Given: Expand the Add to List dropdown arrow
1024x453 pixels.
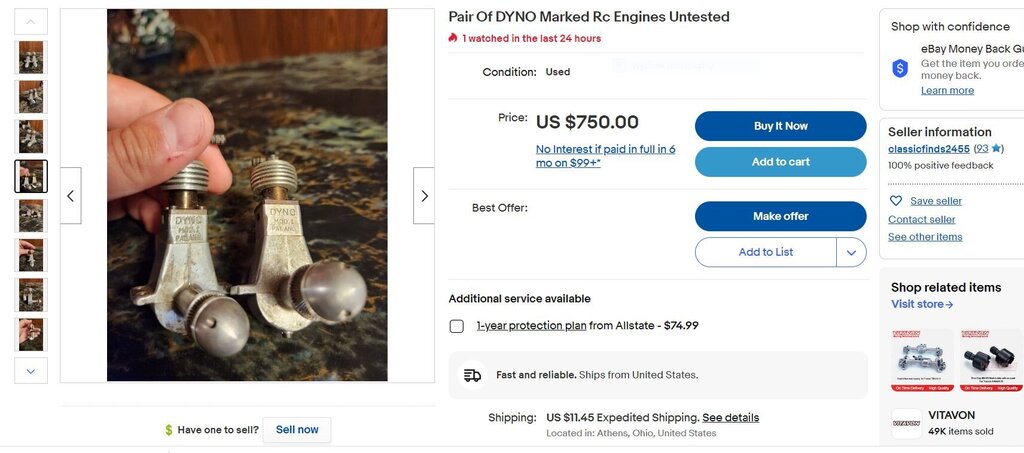Looking at the screenshot, I should point(851,252).
